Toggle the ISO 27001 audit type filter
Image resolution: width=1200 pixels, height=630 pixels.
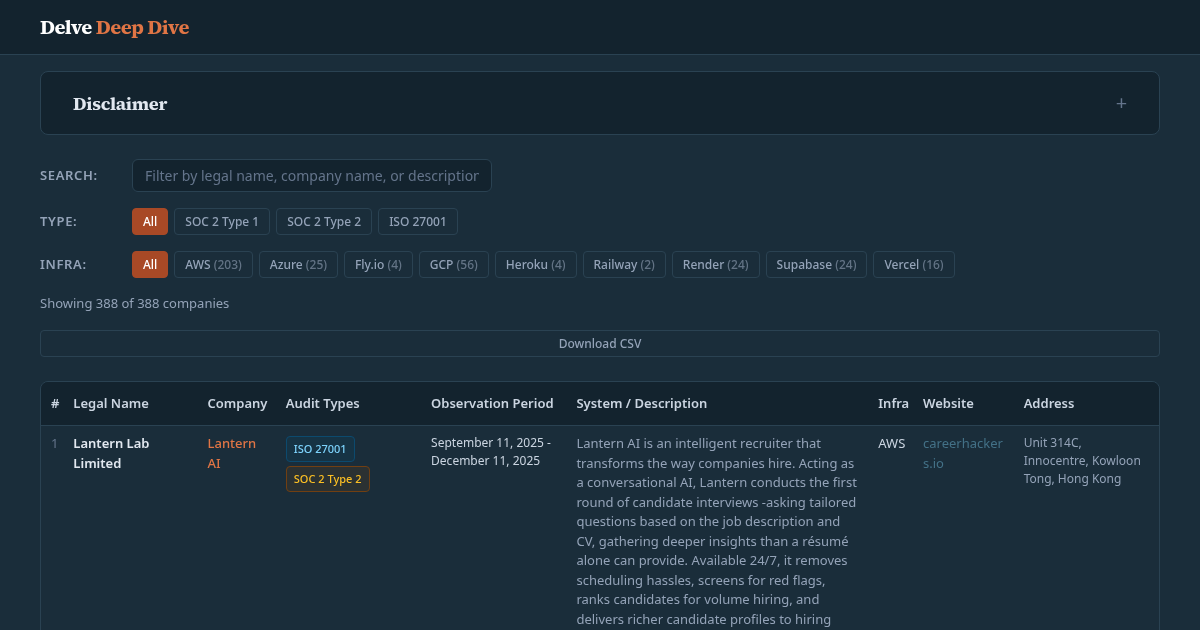[x=417, y=221]
